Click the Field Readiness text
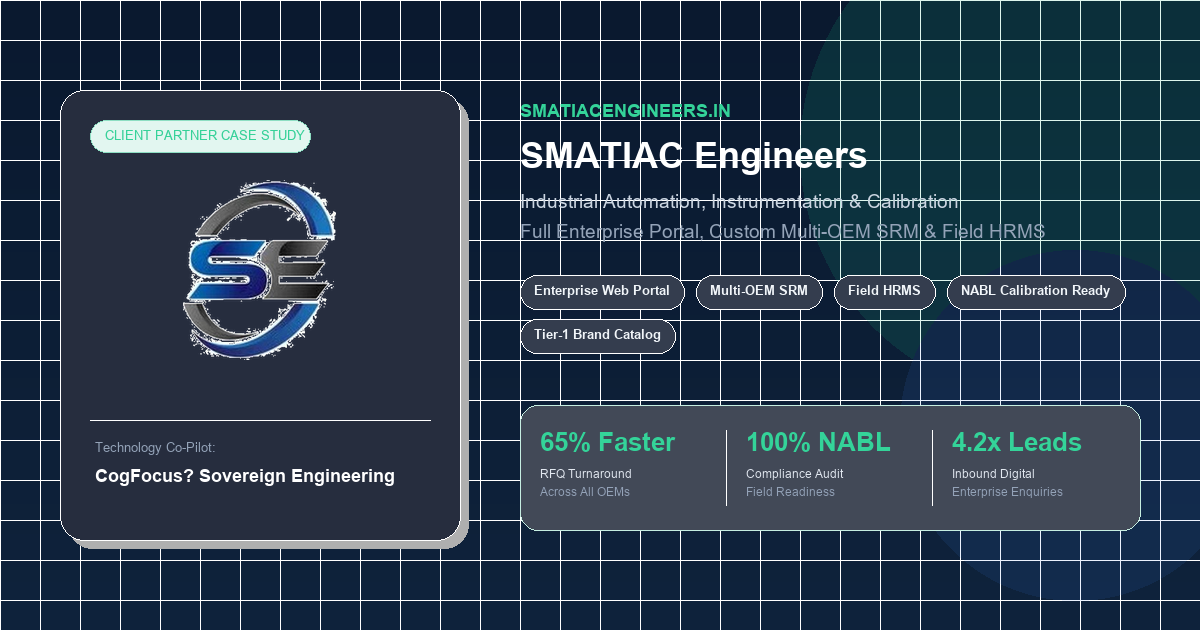This screenshot has width=1200, height=630. 790,492
